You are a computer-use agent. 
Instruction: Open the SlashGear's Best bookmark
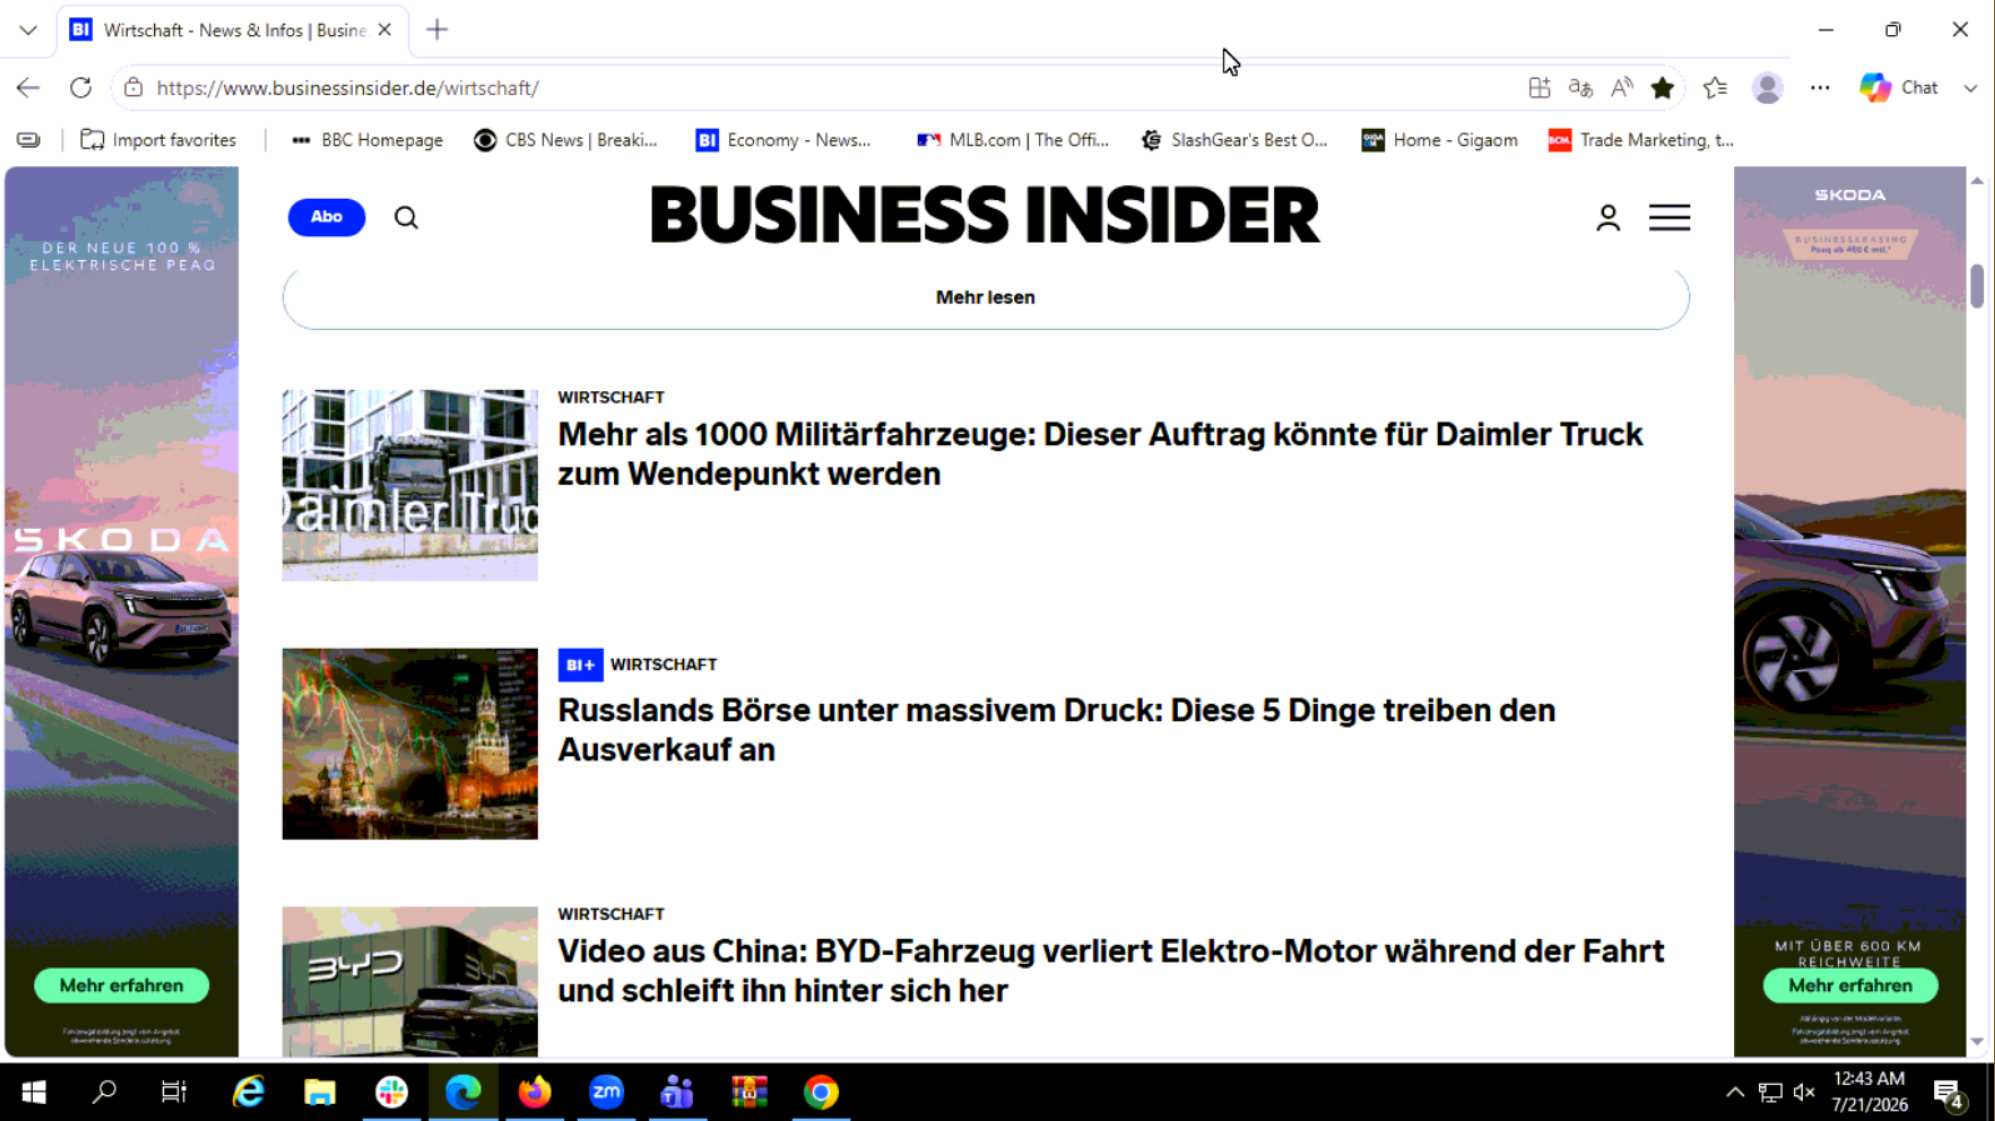[x=1234, y=140]
